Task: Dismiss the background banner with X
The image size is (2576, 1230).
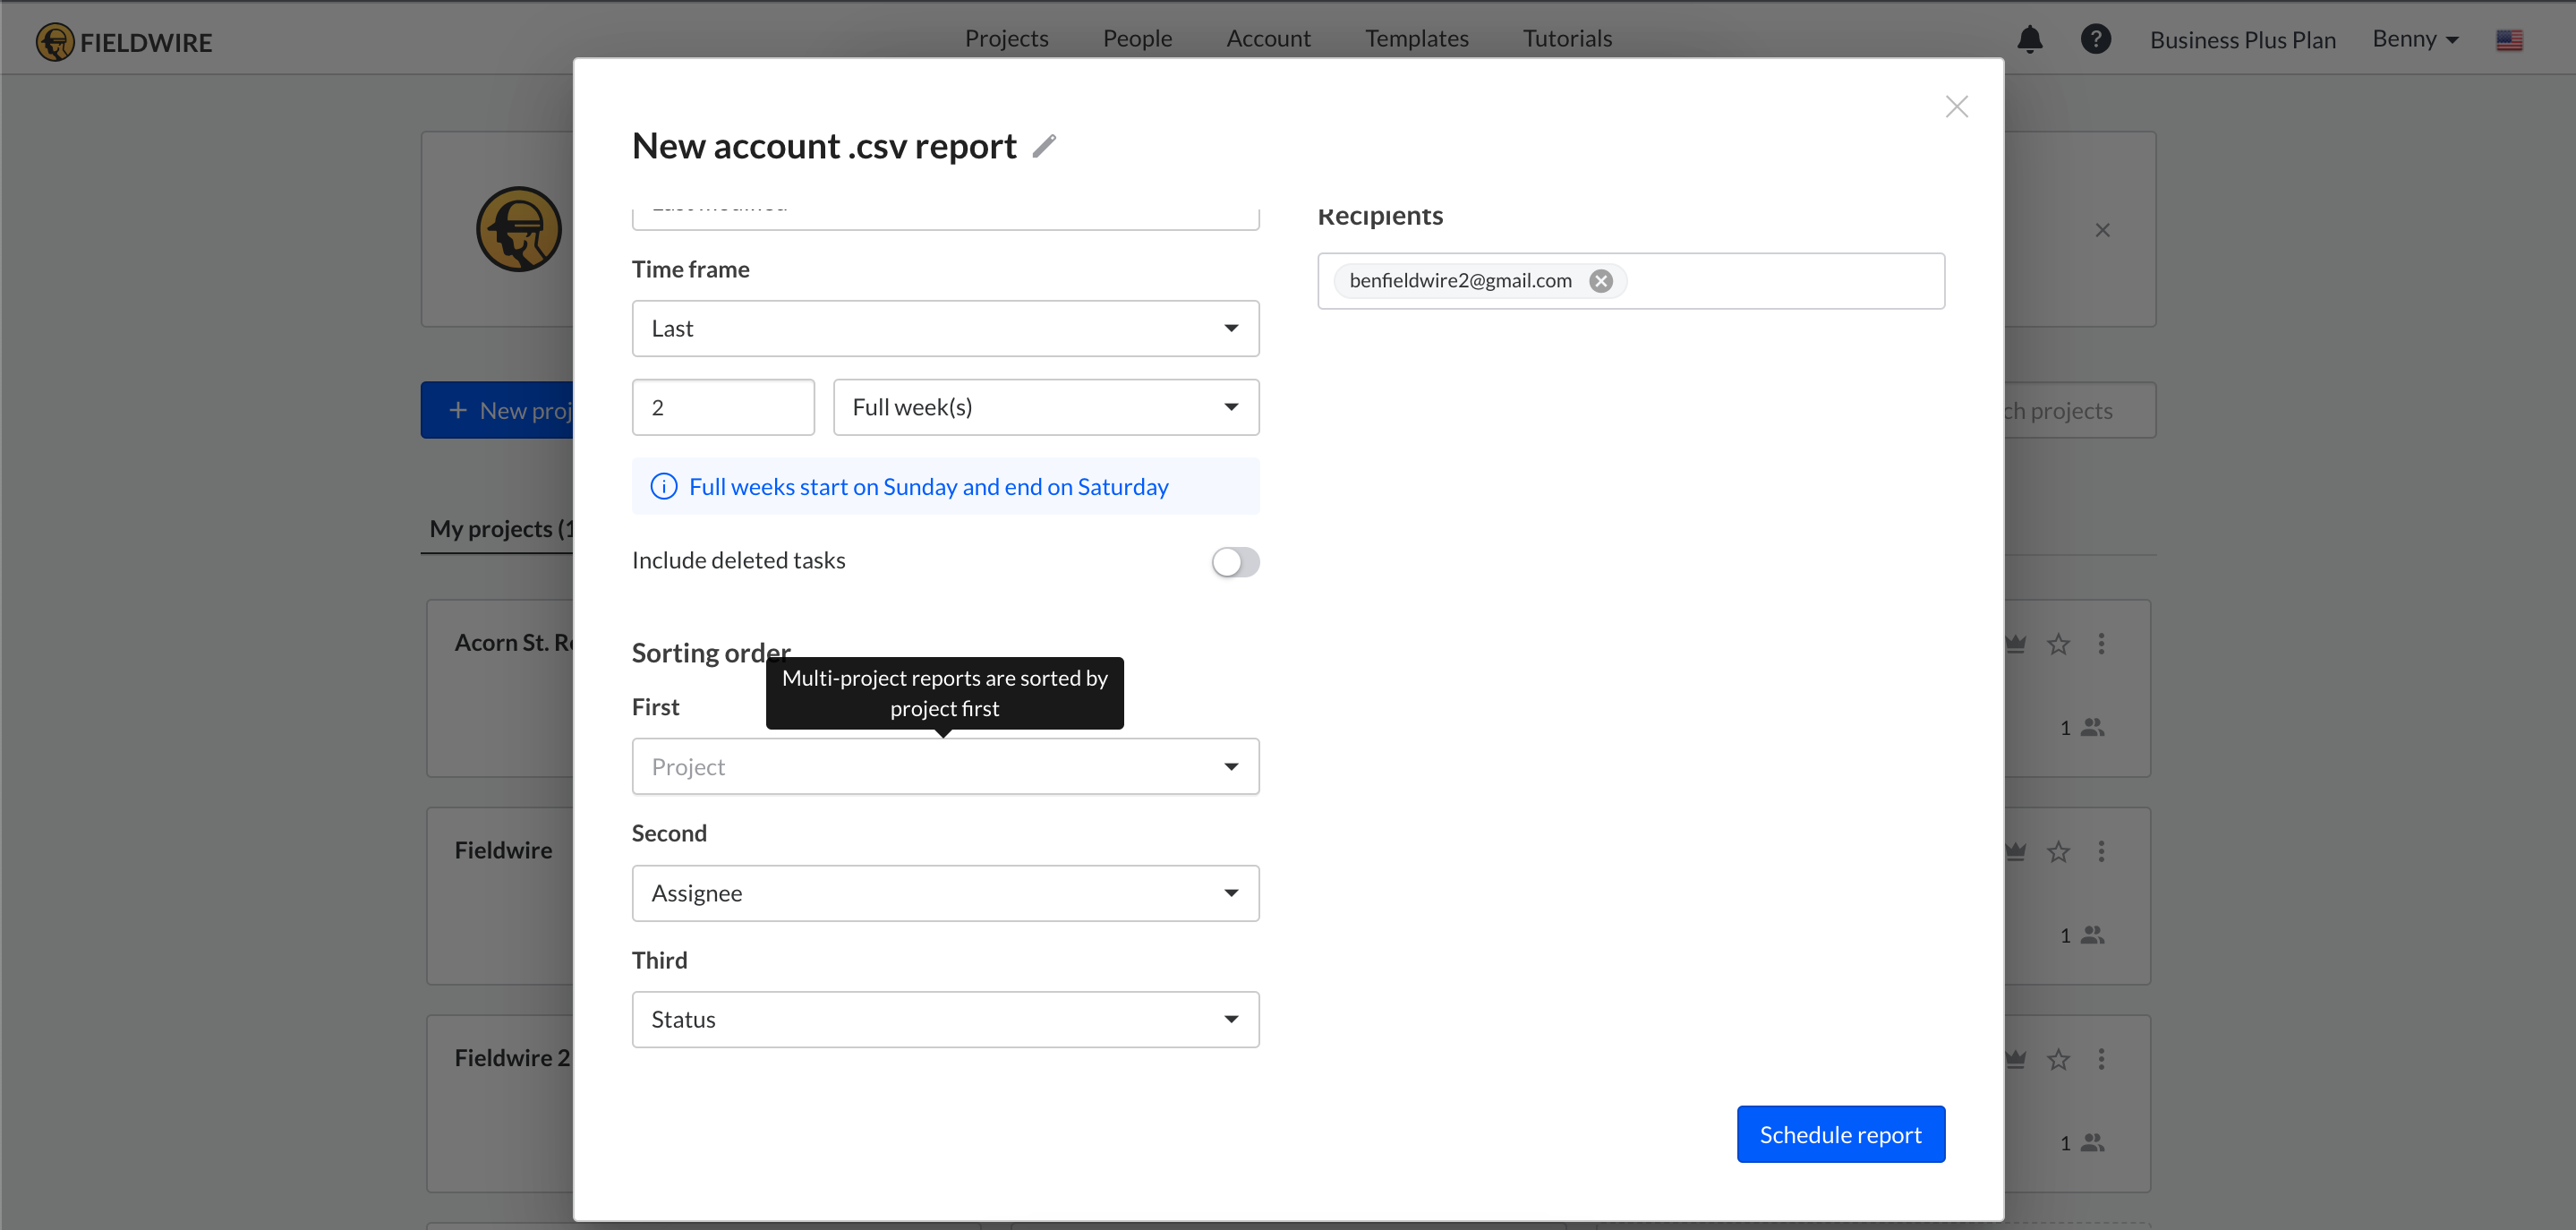Action: (2102, 230)
